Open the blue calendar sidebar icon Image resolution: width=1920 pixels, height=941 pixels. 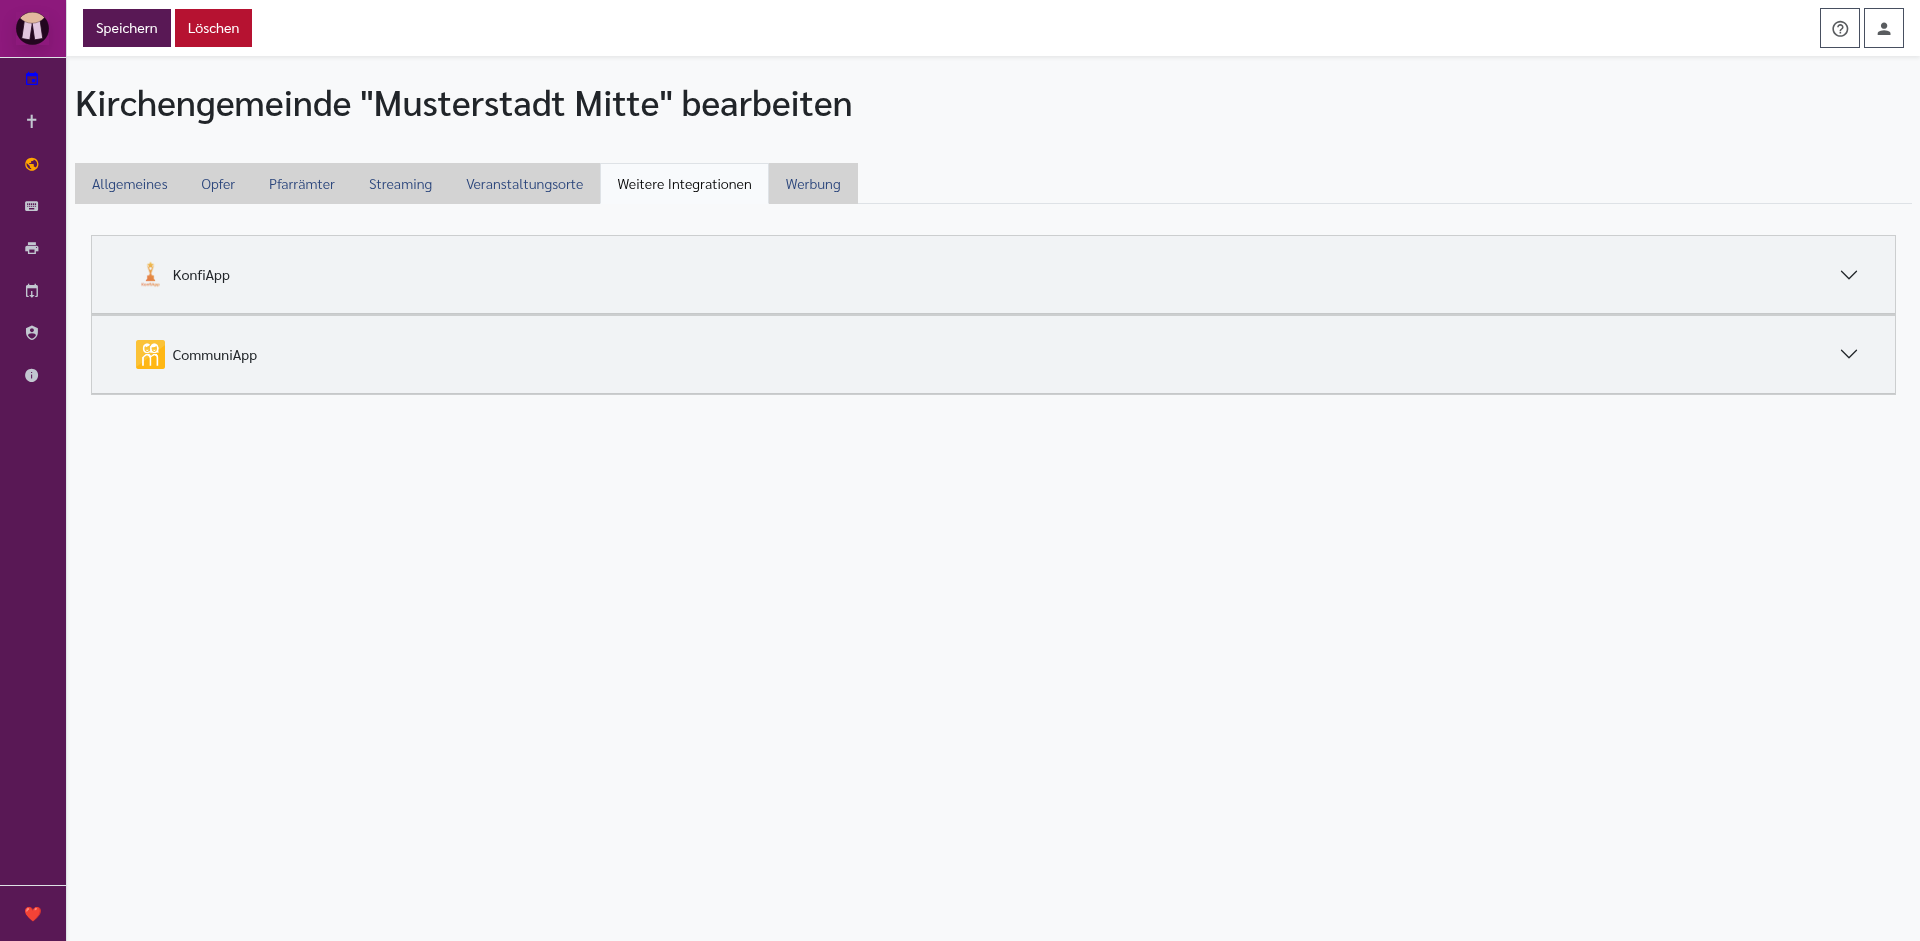tap(32, 79)
